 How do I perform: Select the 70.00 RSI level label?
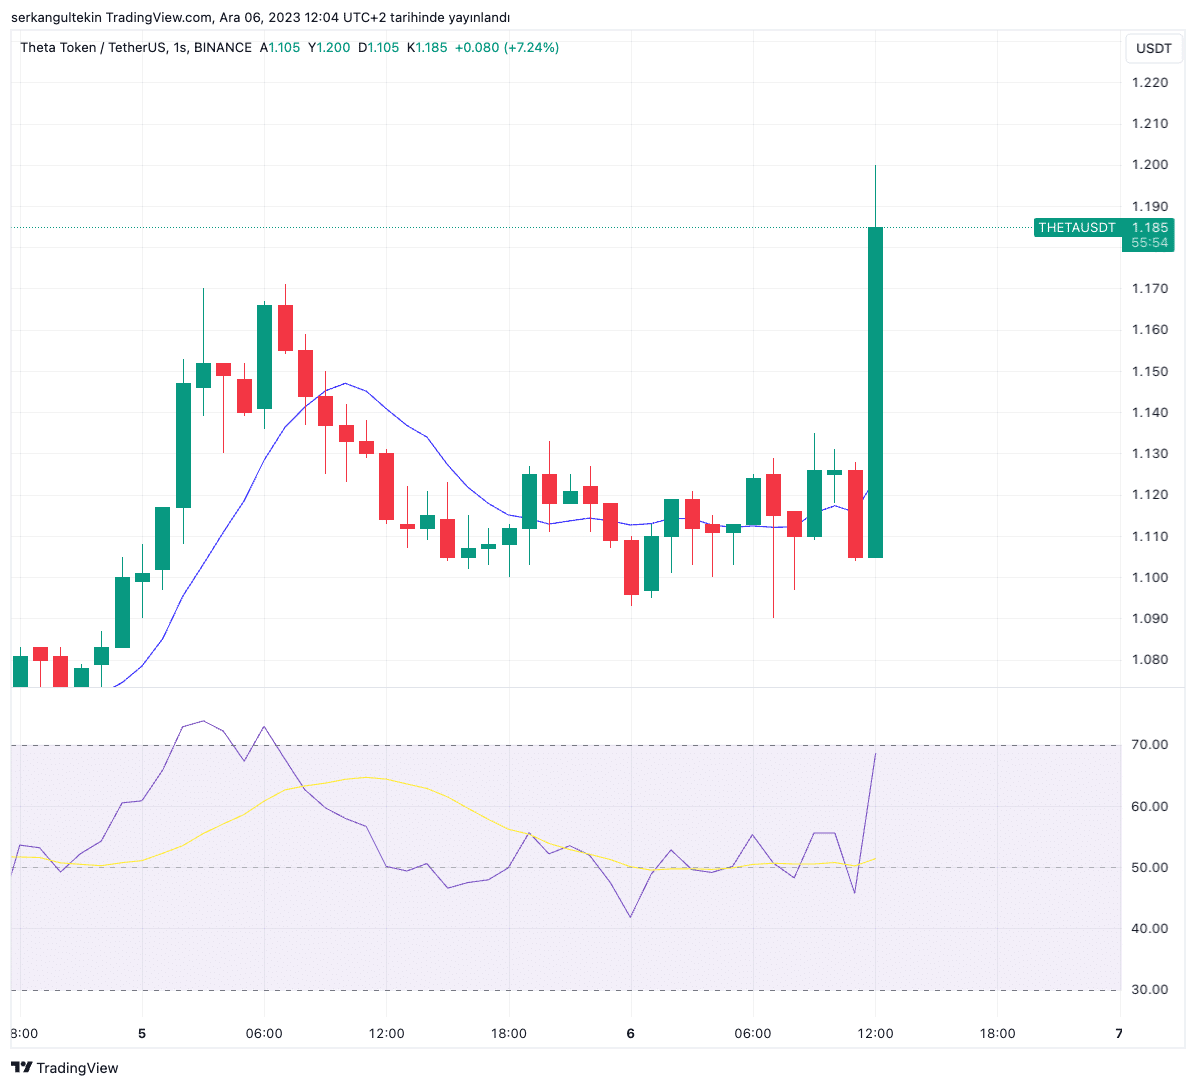1149,745
